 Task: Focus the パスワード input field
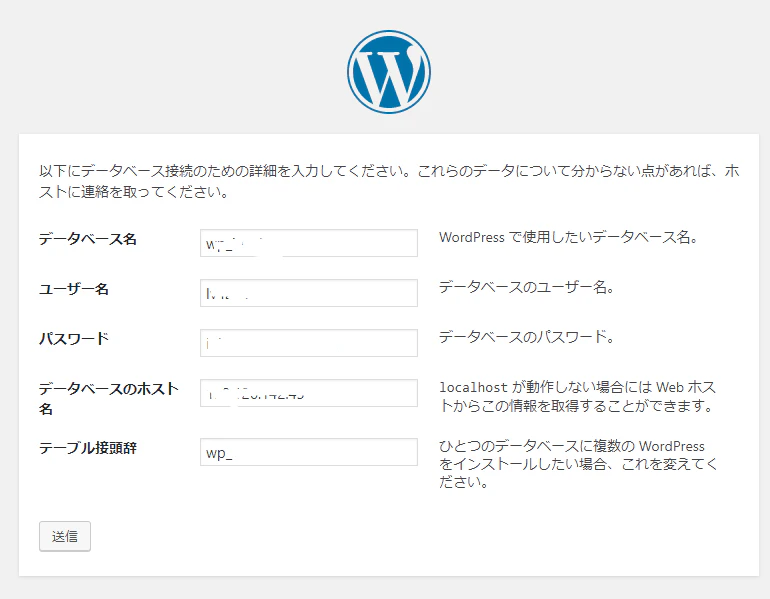(309, 343)
